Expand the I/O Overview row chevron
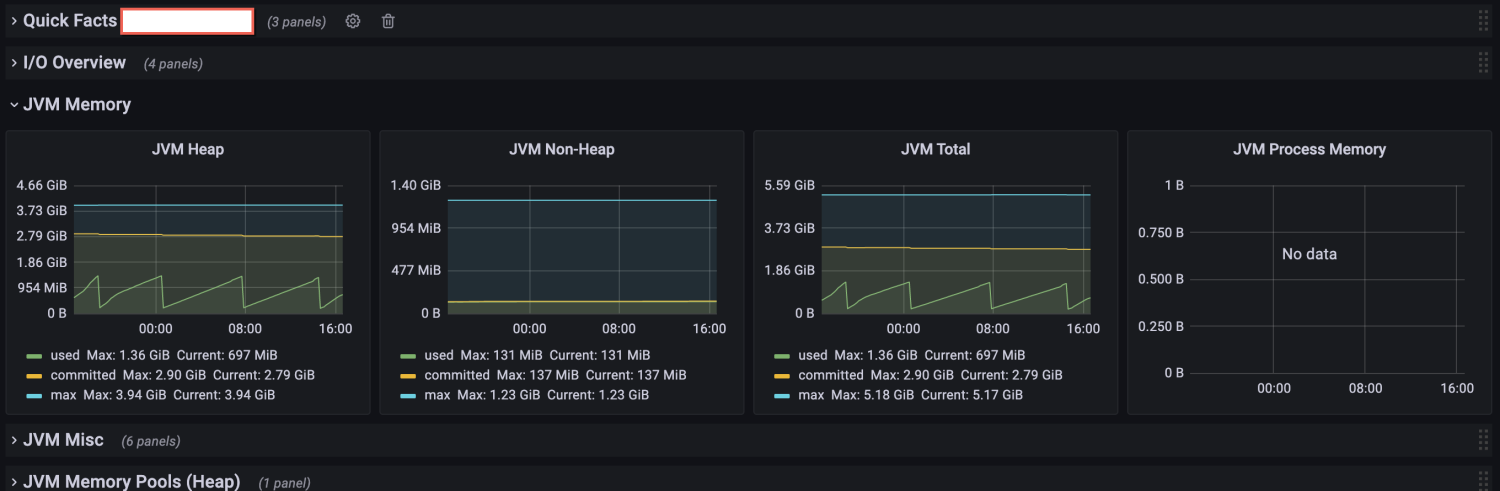This screenshot has width=1500, height=491. tap(14, 63)
